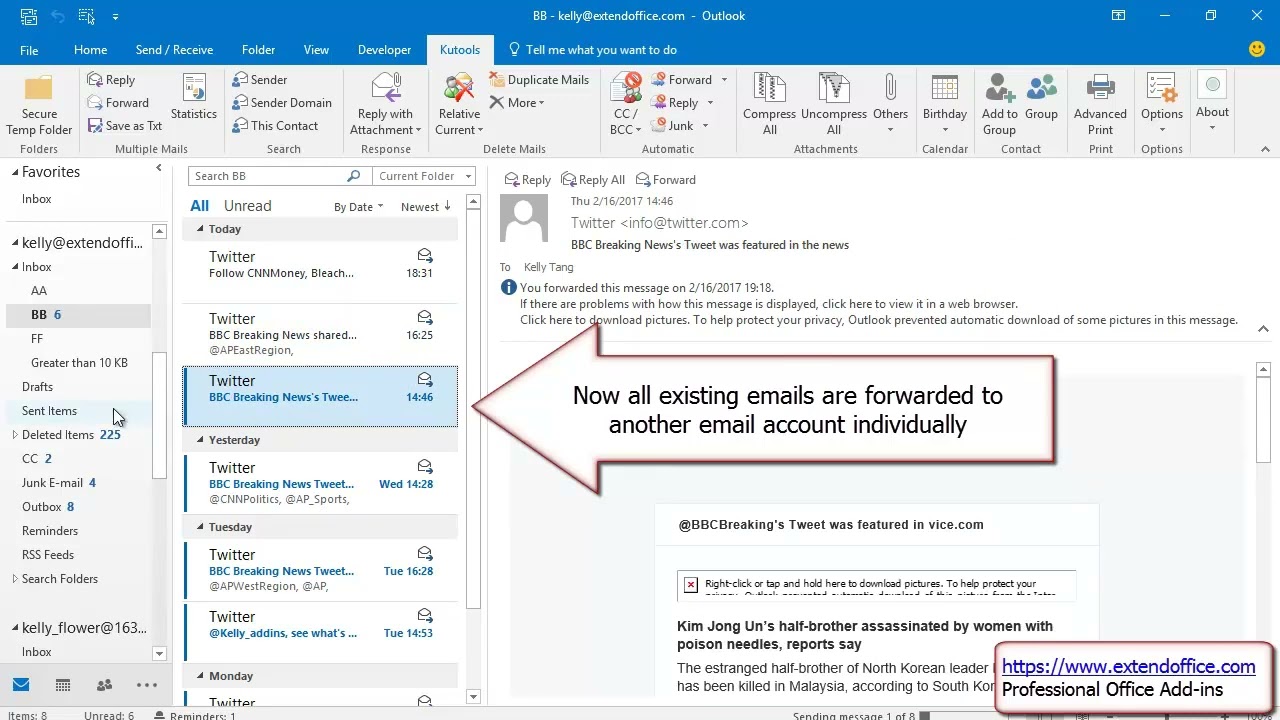Show Unread messages filter
Image resolution: width=1280 pixels, height=720 pixels.
click(247, 206)
